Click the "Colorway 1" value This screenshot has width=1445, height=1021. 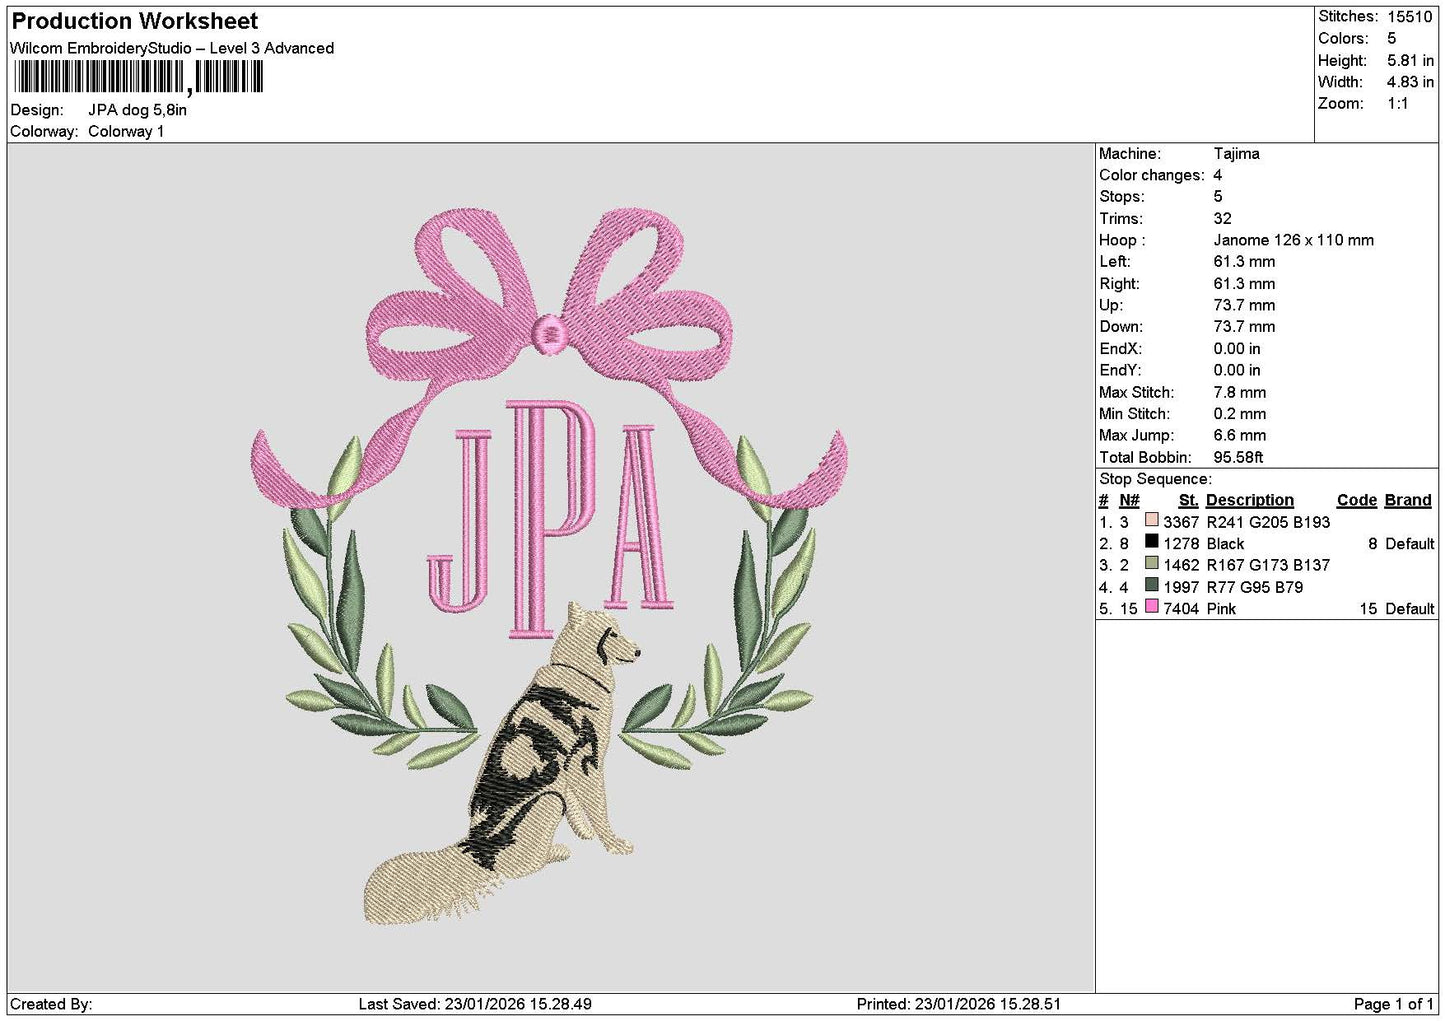(126, 131)
